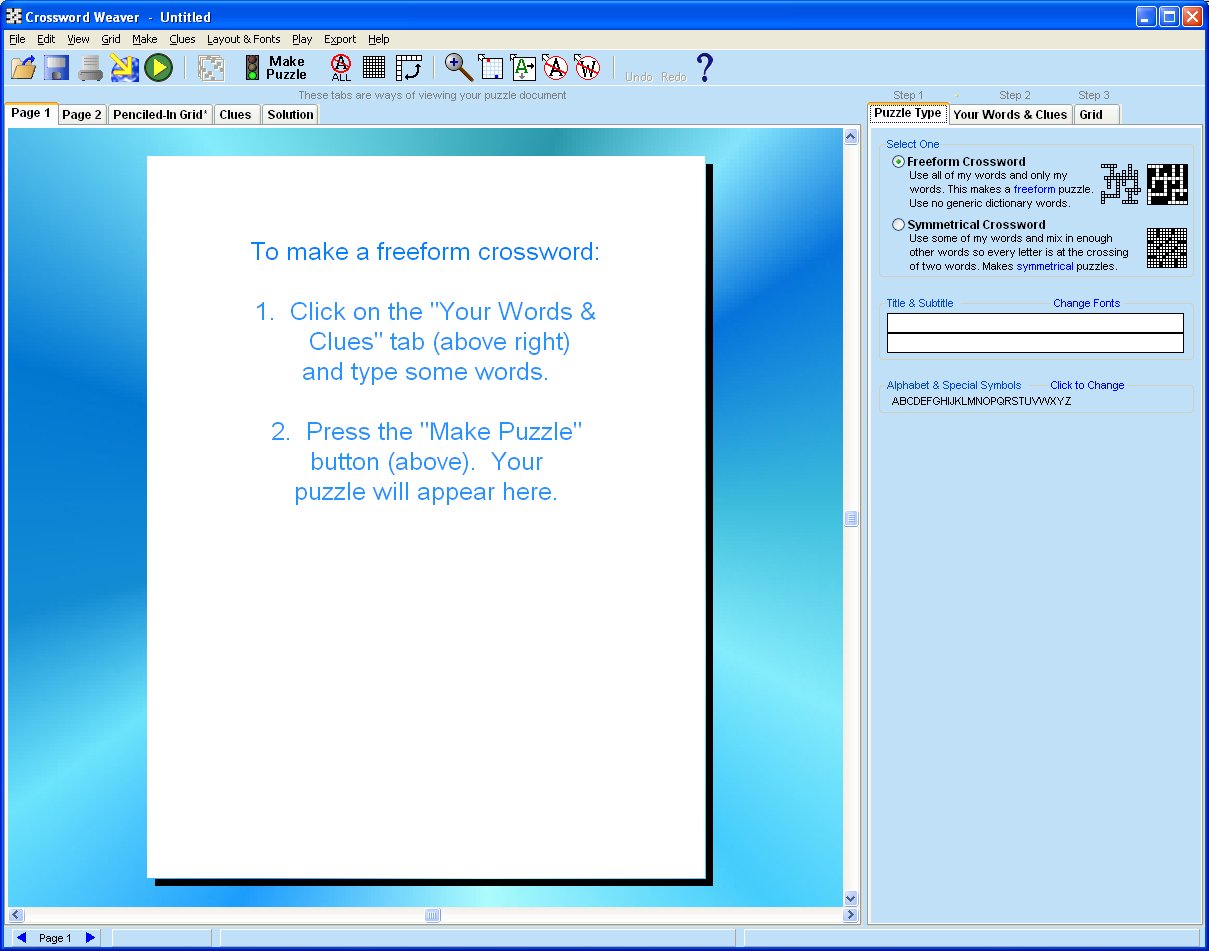Image resolution: width=1209 pixels, height=951 pixels.
Task: Click the grid with corner arrow icon
Action: coord(491,68)
